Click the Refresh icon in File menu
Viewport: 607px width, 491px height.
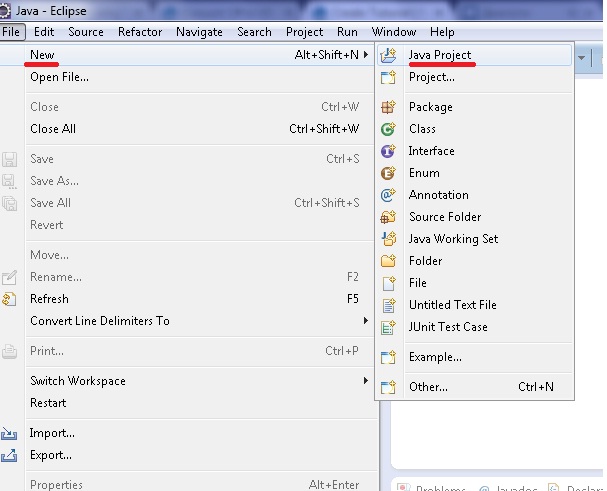coord(9,299)
